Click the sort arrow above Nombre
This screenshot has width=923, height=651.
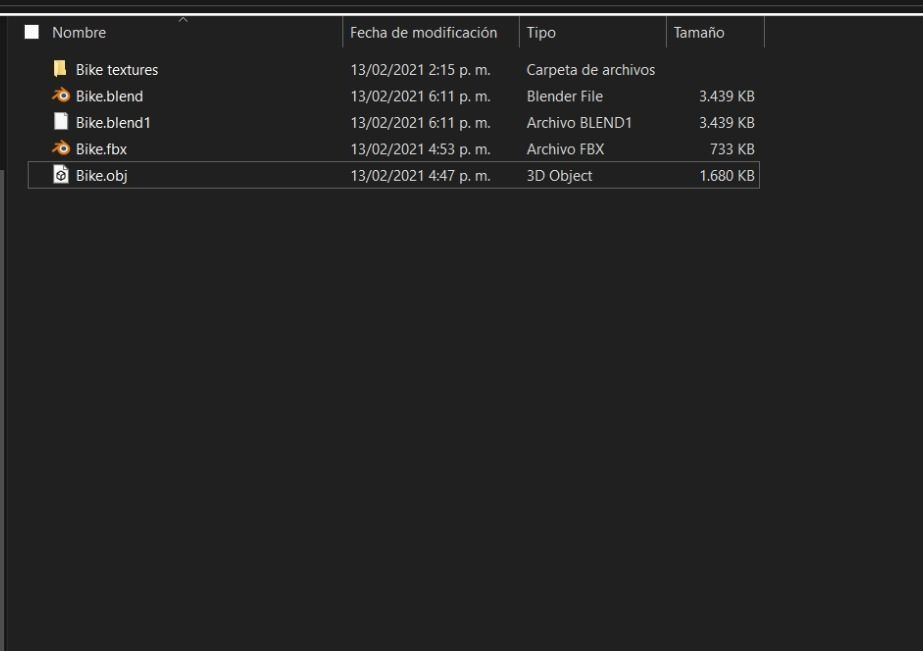(183, 19)
